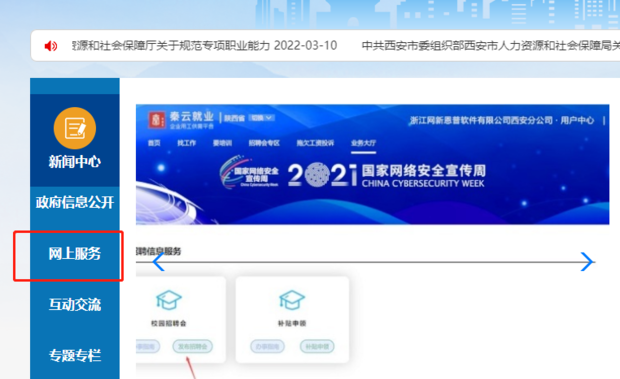Go to previous slide with left blue arrow
This screenshot has height=379, width=620.
tap(159, 262)
